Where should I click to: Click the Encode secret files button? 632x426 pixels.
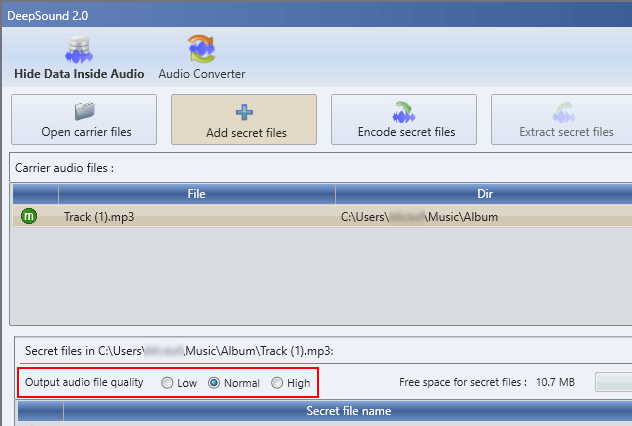pos(404,120)
